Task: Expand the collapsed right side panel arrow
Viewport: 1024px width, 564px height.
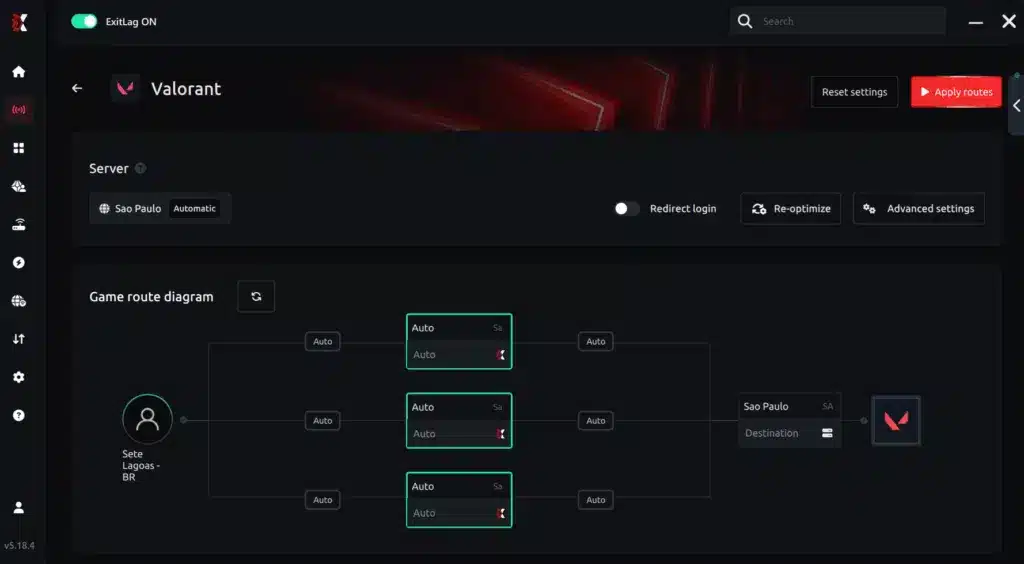Action: pos(1017,106)
